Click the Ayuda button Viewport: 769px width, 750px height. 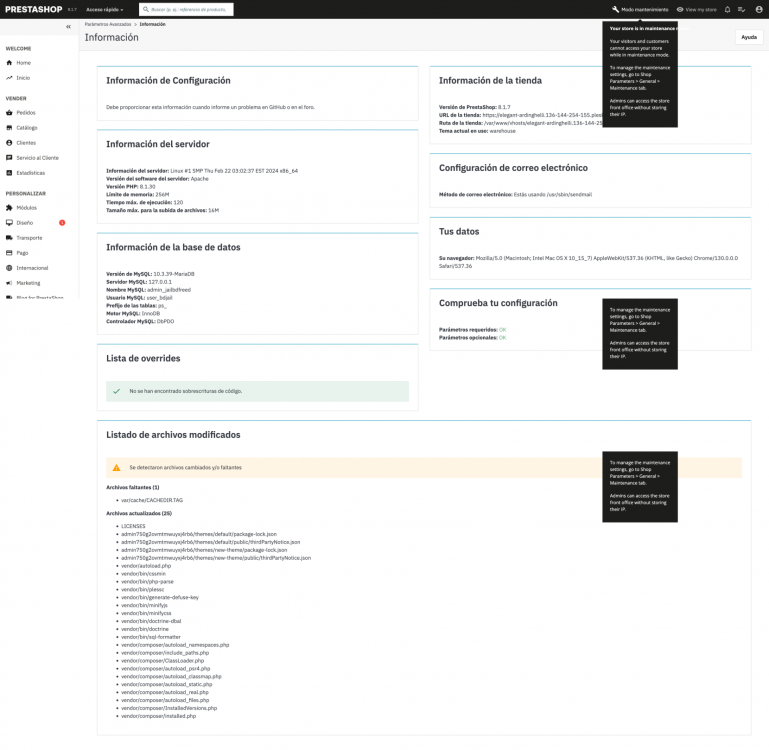click(749, 37)
